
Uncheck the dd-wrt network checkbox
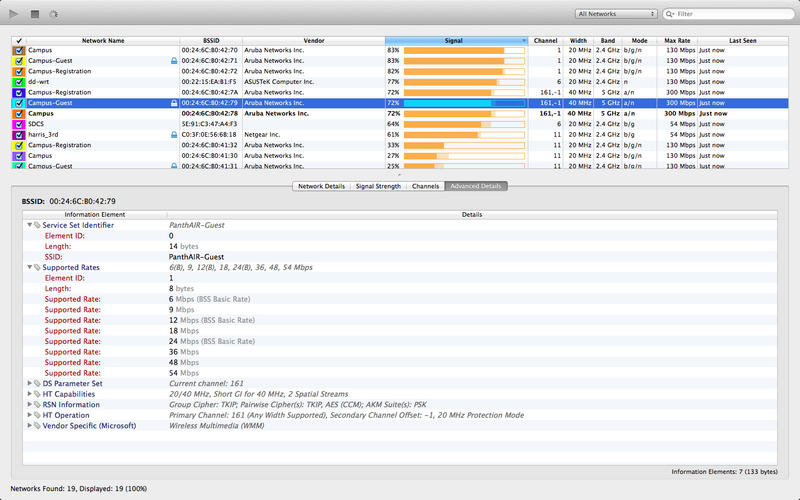pyautogui.click(x=19, y=82)
